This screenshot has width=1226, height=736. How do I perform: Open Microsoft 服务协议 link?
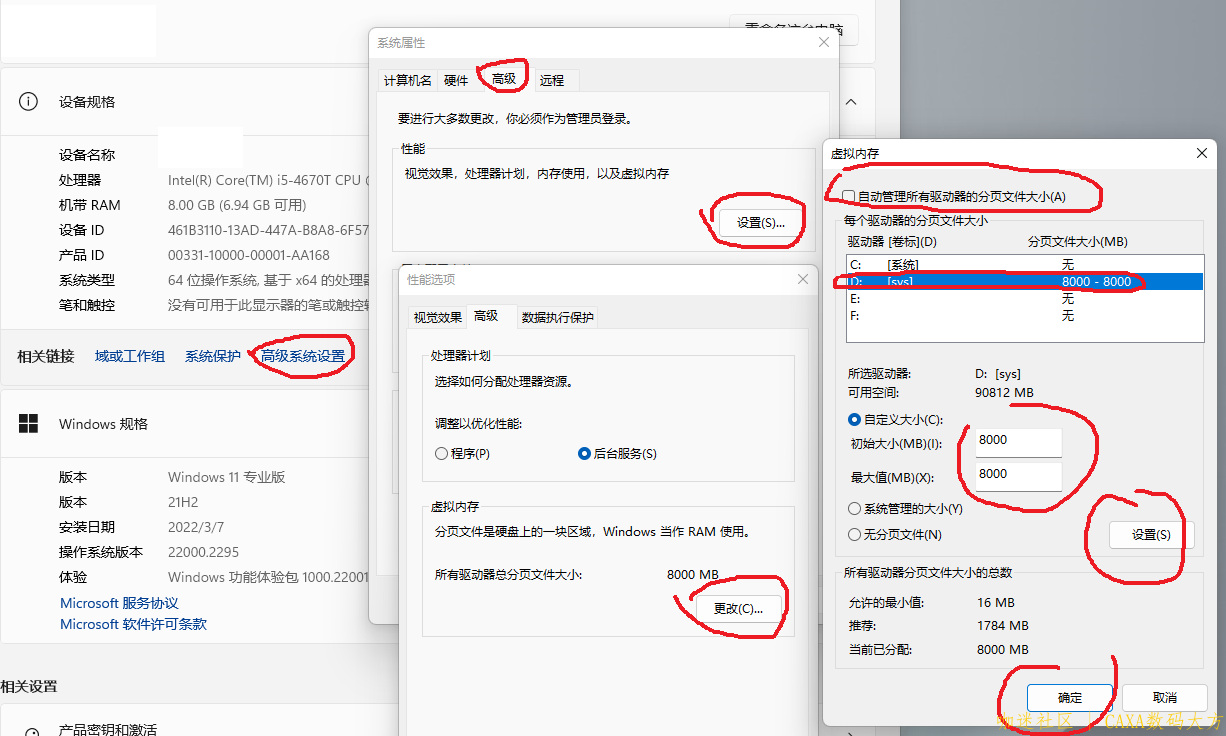[x=119, y=603]
